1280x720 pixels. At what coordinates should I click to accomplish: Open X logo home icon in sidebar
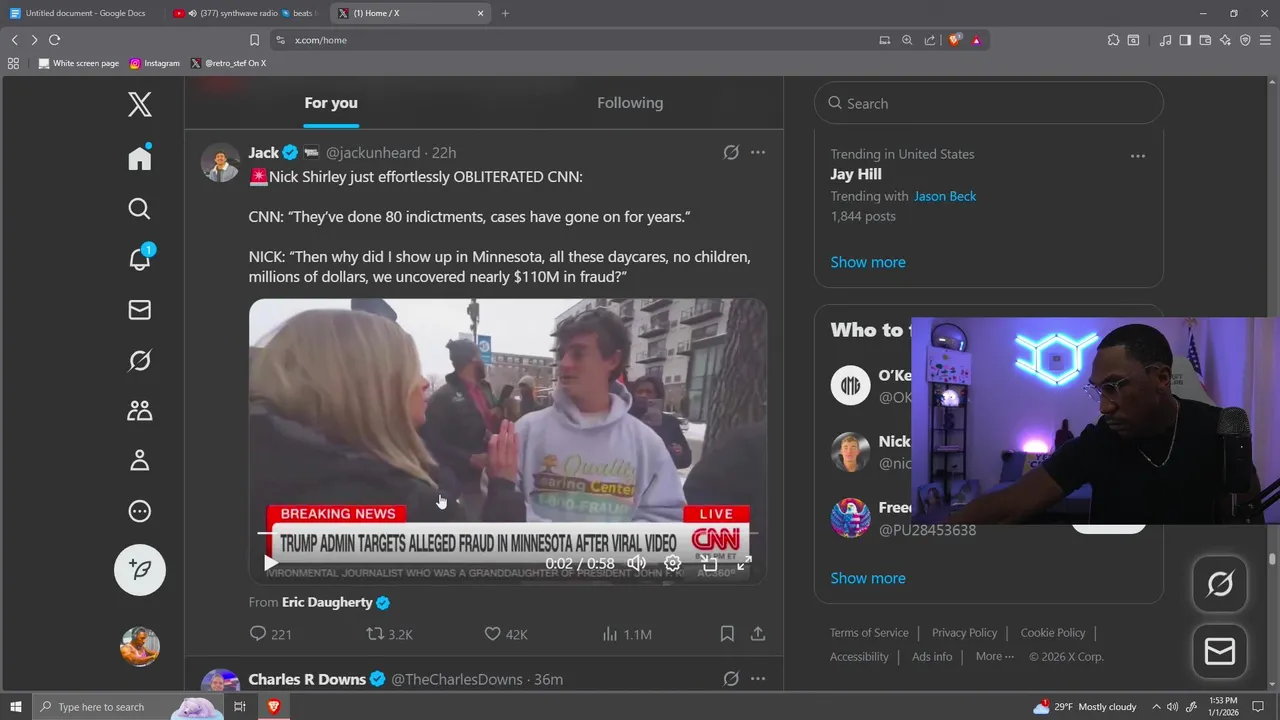[140, 104]
